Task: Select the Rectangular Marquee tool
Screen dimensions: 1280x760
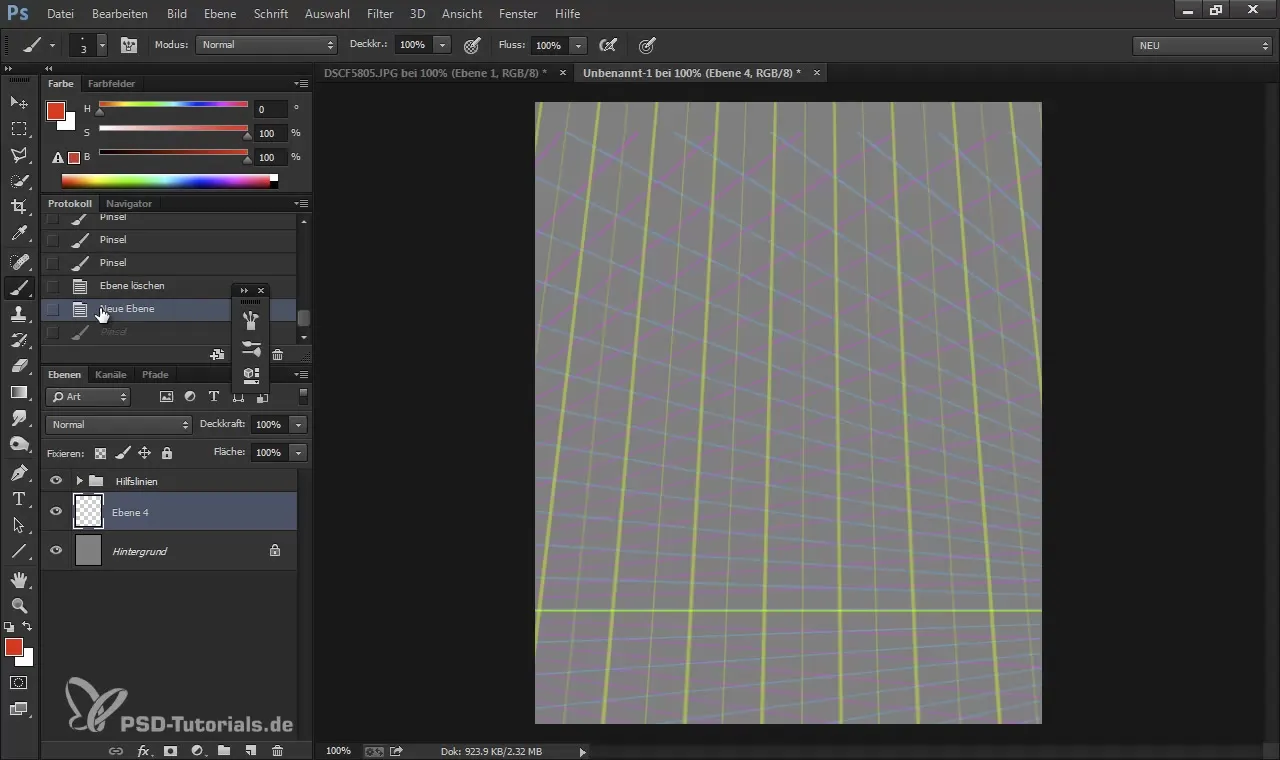Action: pos(19,129)
